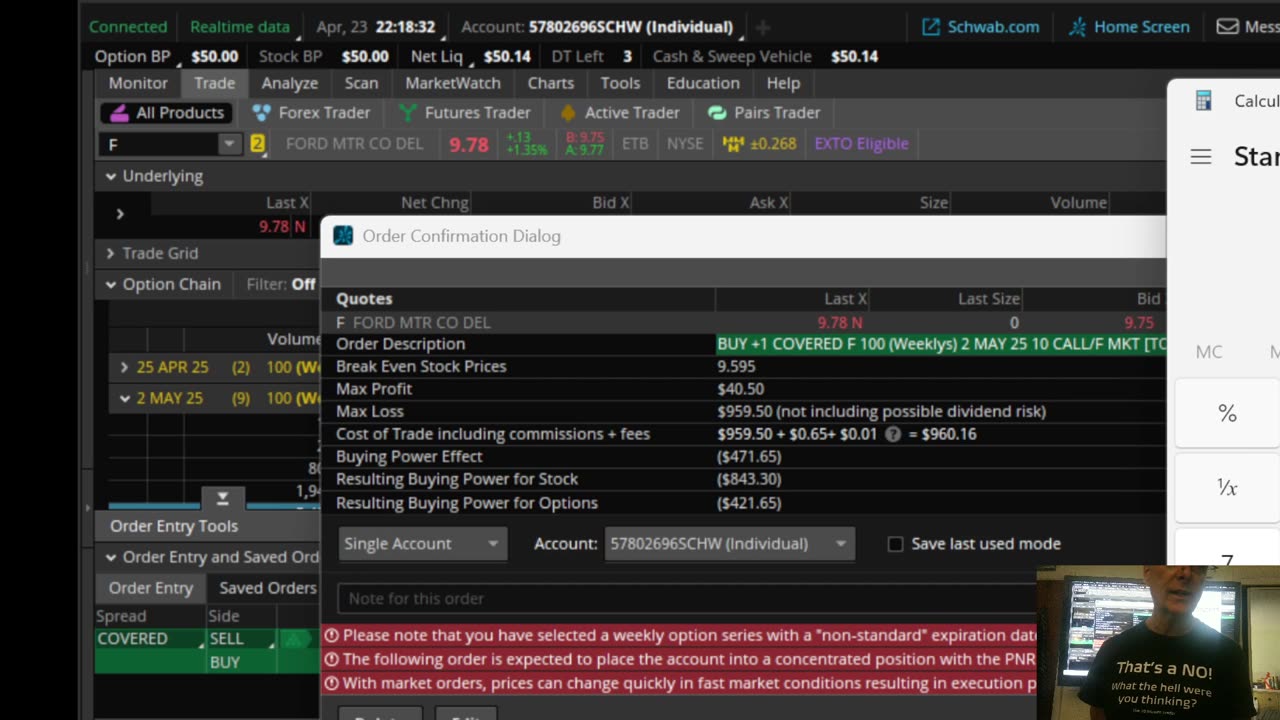Click the plus icon beside the account name
The width and height of the screenshot is (1280, 720).
point(762,27)
